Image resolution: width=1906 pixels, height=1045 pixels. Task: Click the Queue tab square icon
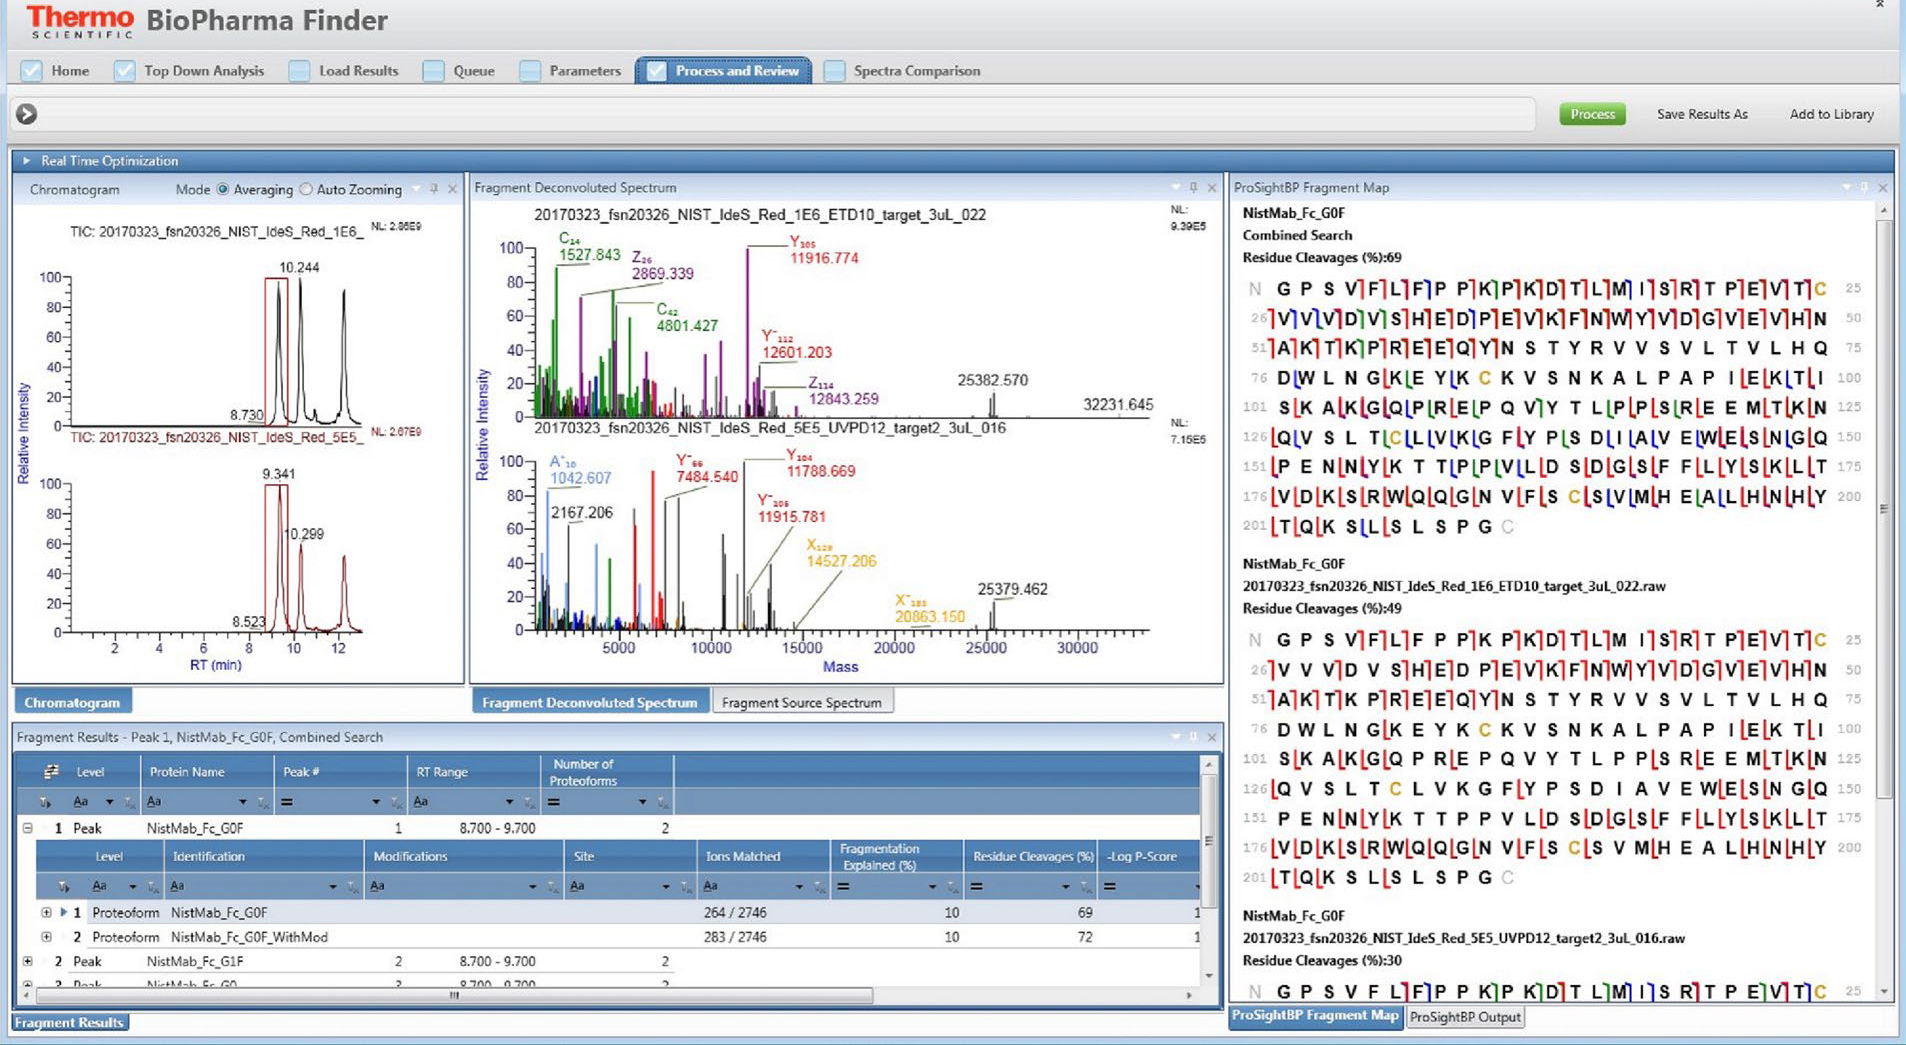[433, 71]
